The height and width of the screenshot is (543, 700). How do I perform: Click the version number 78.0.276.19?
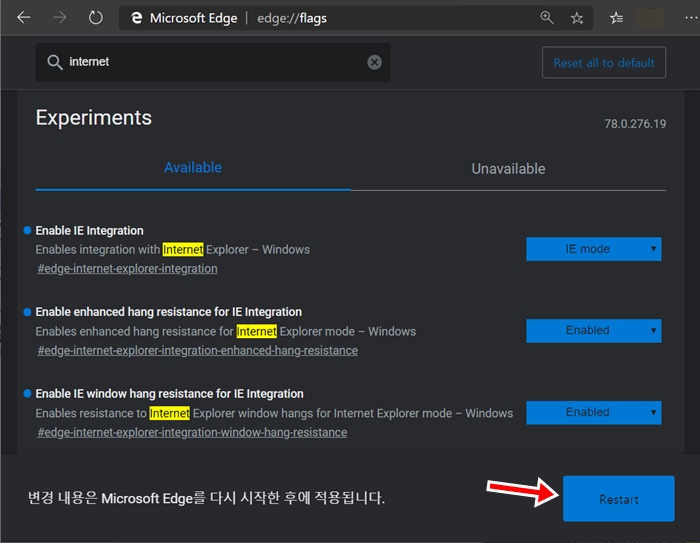[x=635, y=124]
